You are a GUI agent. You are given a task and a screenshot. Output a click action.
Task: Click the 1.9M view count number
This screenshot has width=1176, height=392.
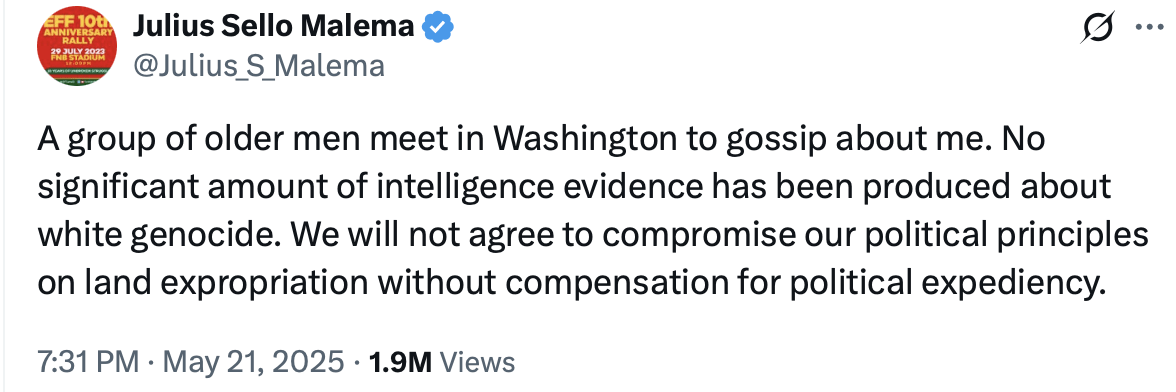pos(401,362)
